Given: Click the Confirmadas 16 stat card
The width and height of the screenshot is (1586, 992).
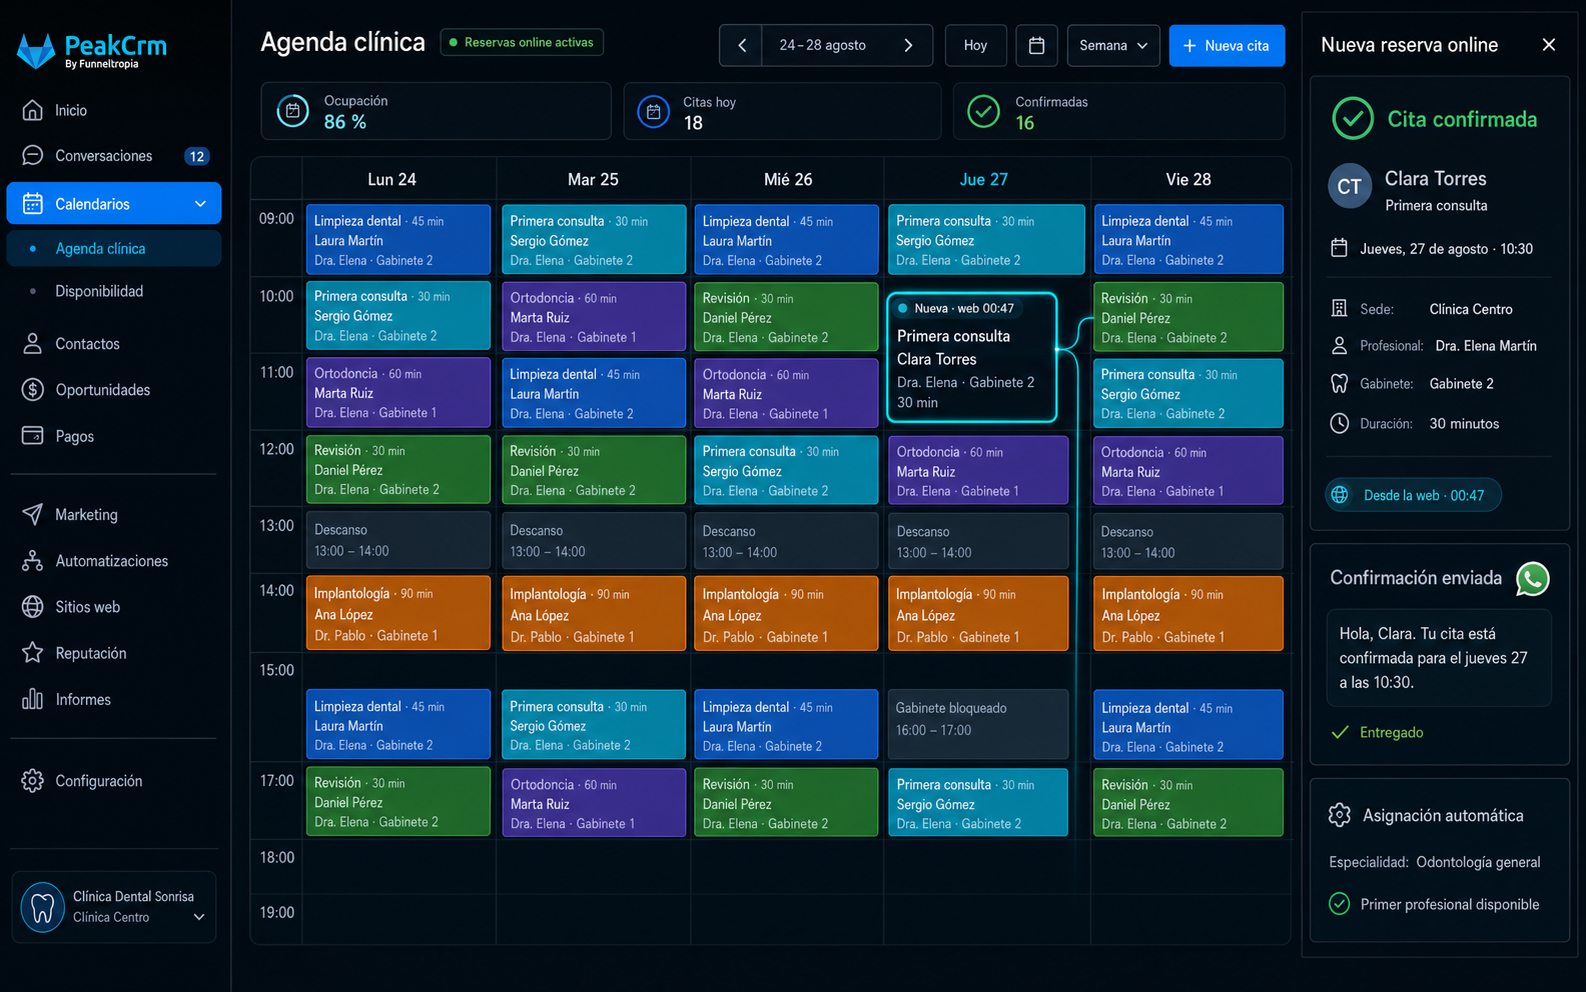Looking at the screenshot, I should pos(1119,111).
